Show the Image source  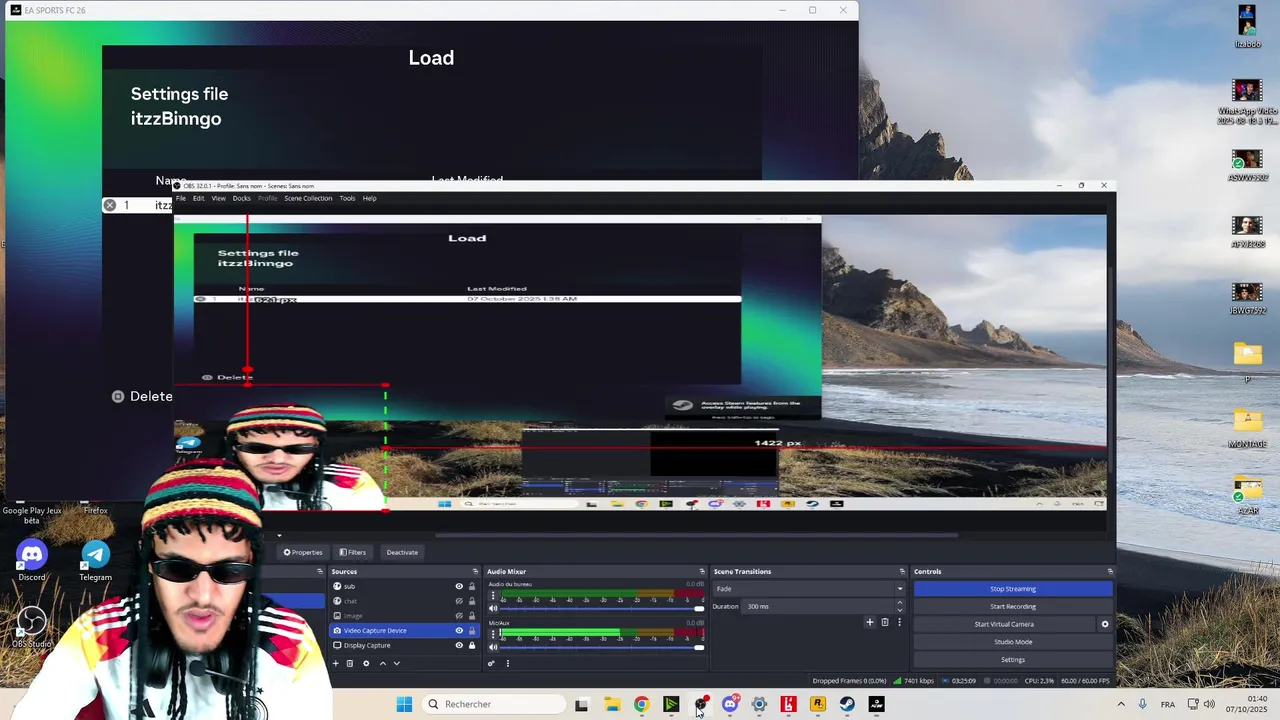click(459, 616)
